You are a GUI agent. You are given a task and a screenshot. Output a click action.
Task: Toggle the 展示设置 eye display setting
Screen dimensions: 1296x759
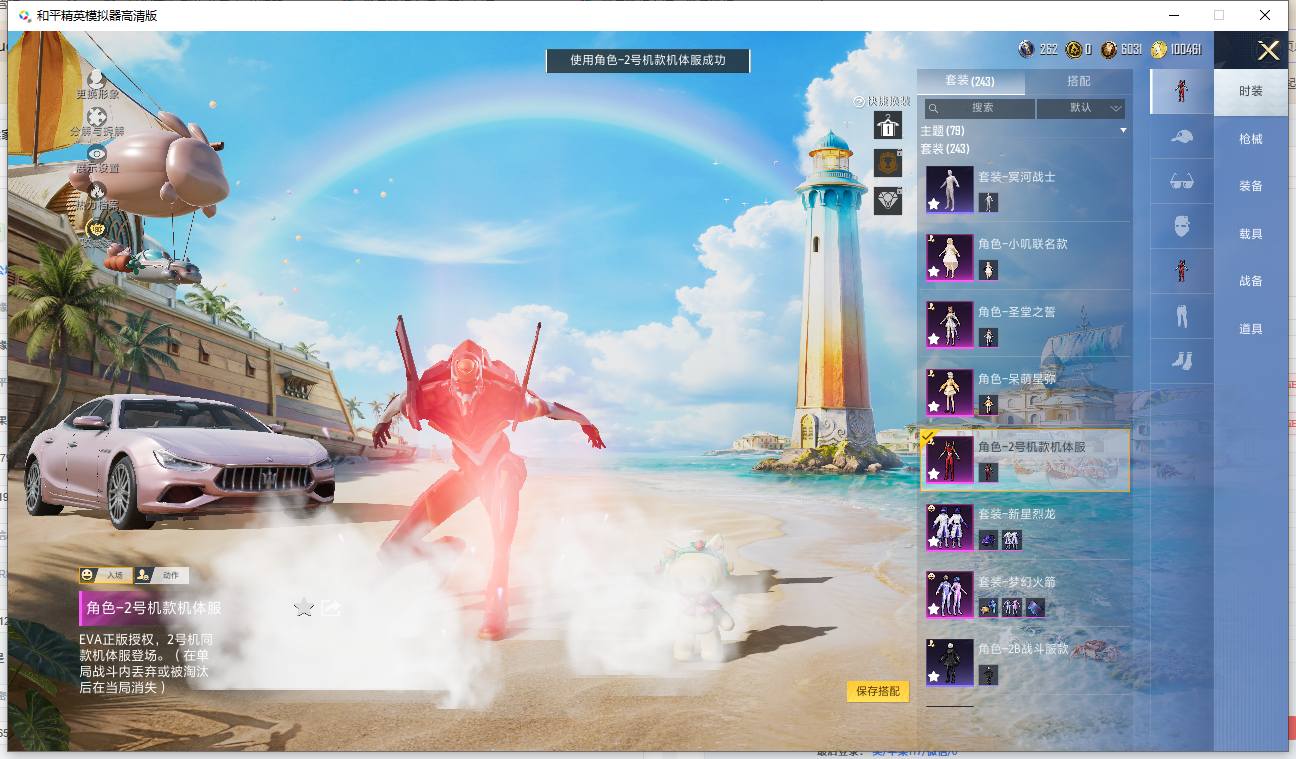click(x=96, y=153)
